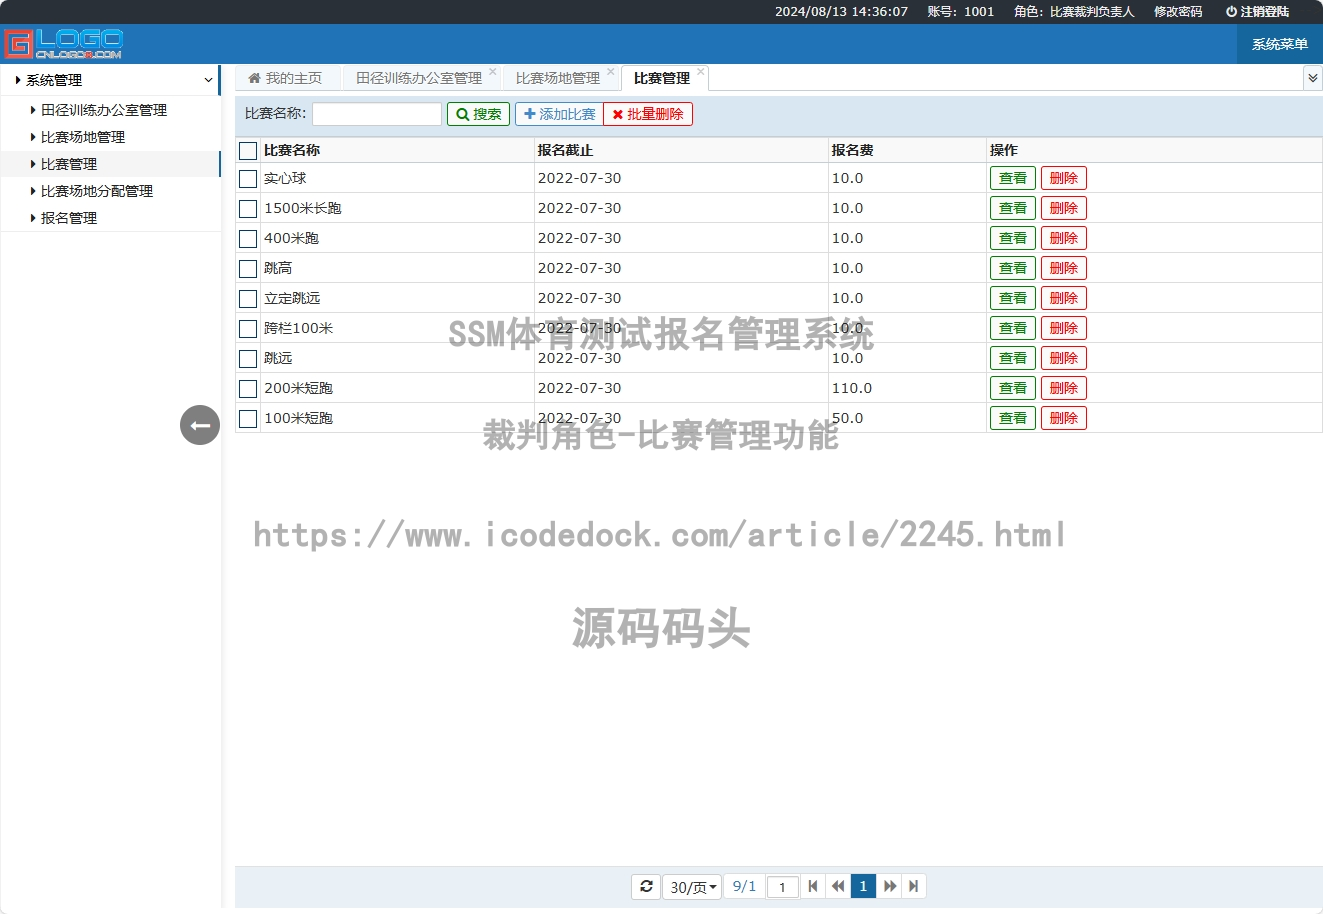This screenshot has height=914, width=1323.
Task: View the 100米短跑 competition
Action: pos(1013,418)
